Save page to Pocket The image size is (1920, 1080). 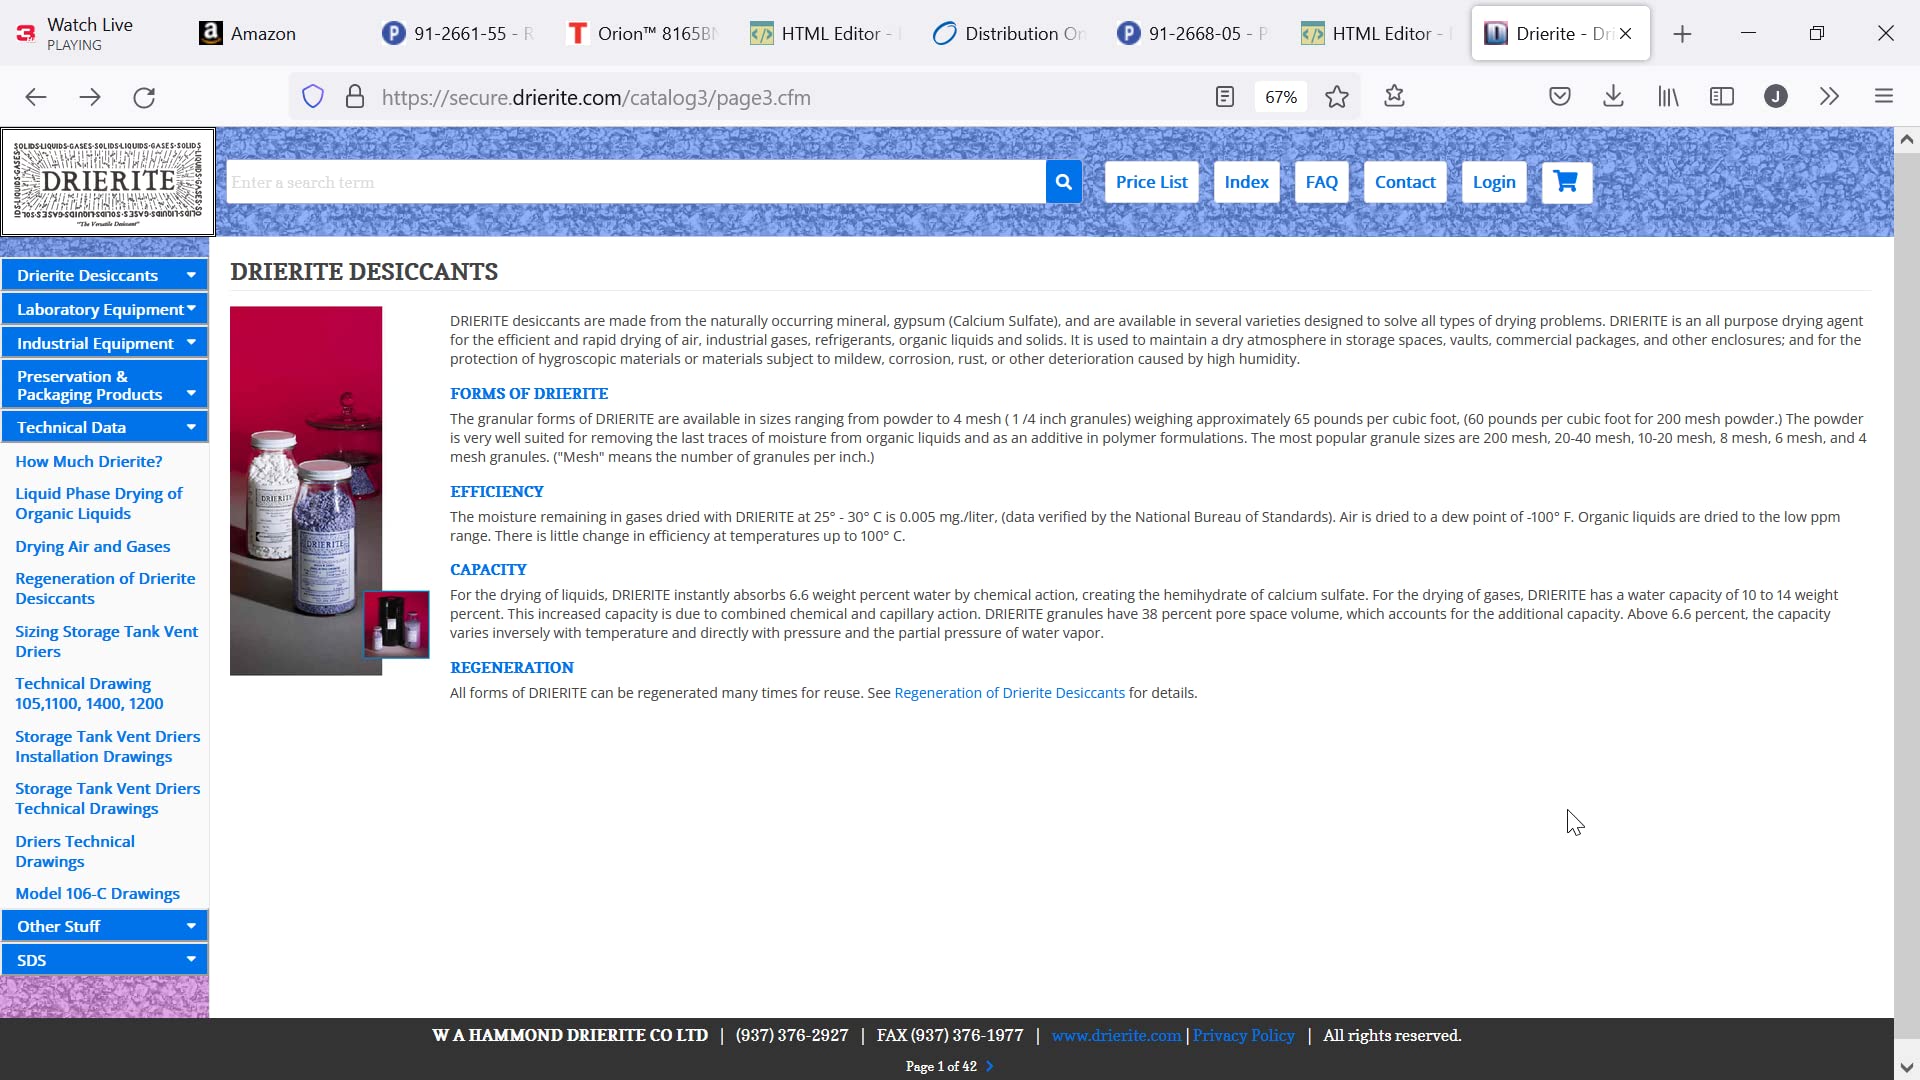1560,97
